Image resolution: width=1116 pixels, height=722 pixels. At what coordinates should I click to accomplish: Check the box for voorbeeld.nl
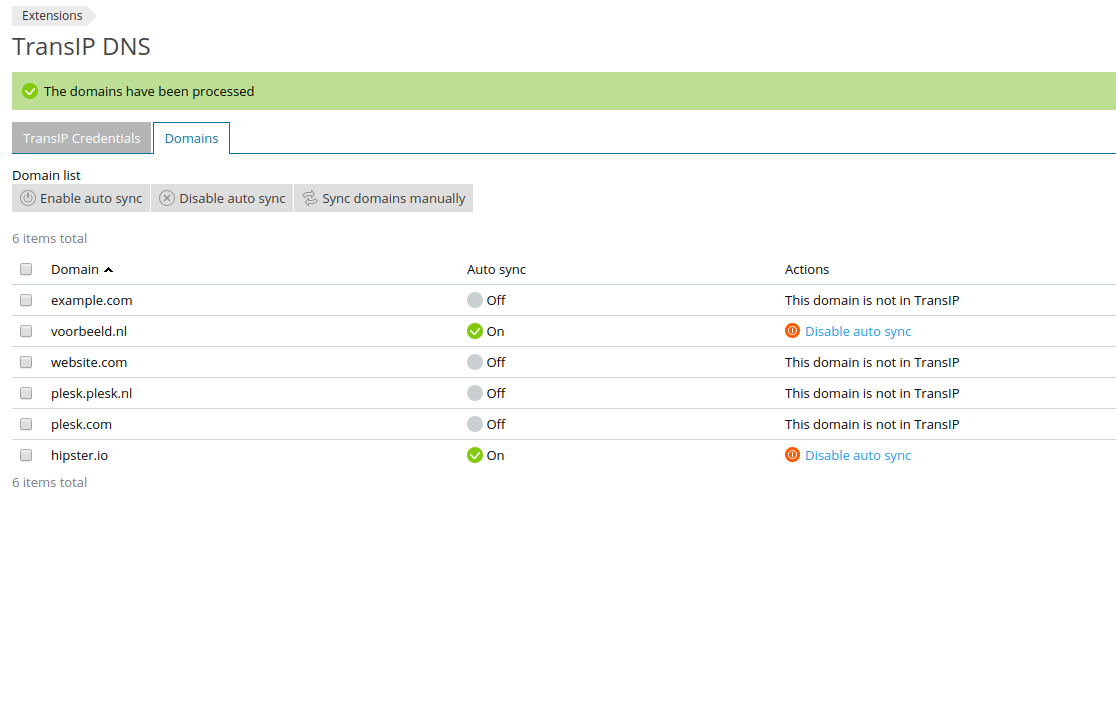pos(26,331)
